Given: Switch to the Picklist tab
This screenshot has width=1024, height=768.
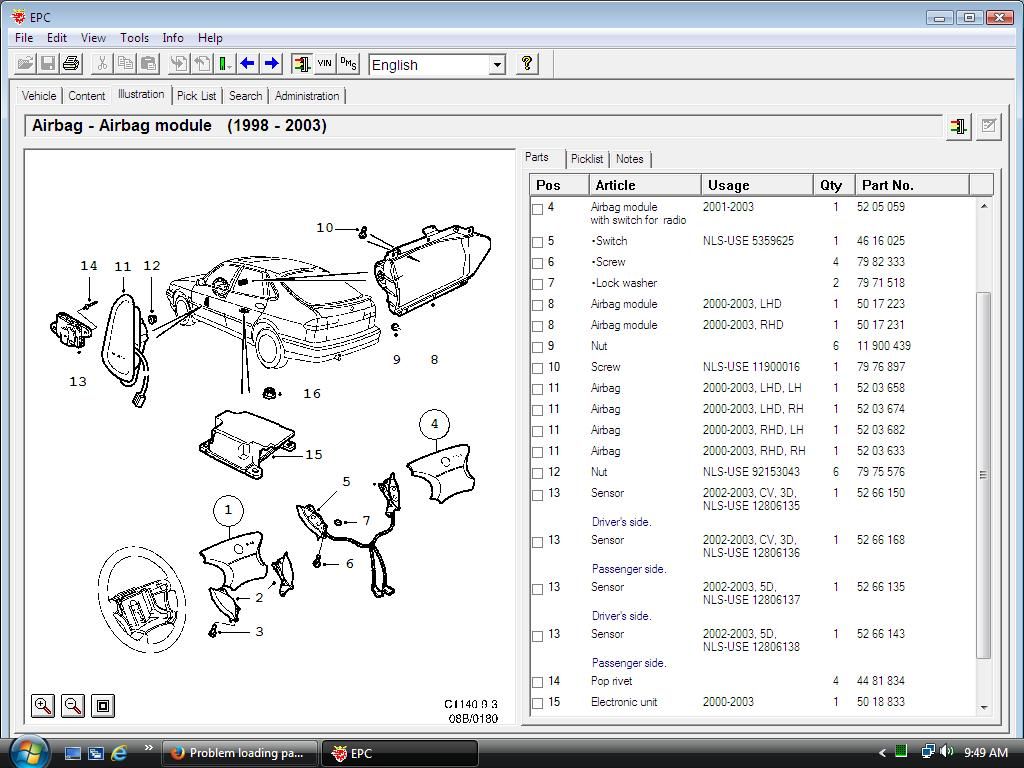Looking at the screenshot, I should click(x=587, y=158).
